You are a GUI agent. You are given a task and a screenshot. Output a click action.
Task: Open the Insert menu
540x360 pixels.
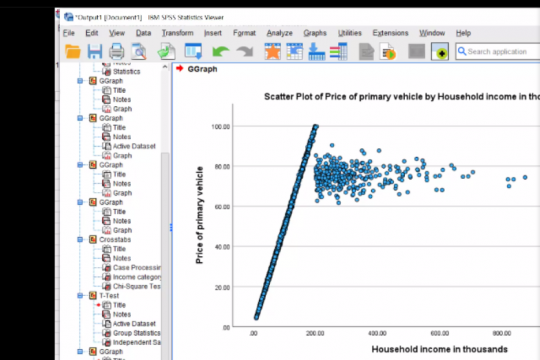click(213, 33)
